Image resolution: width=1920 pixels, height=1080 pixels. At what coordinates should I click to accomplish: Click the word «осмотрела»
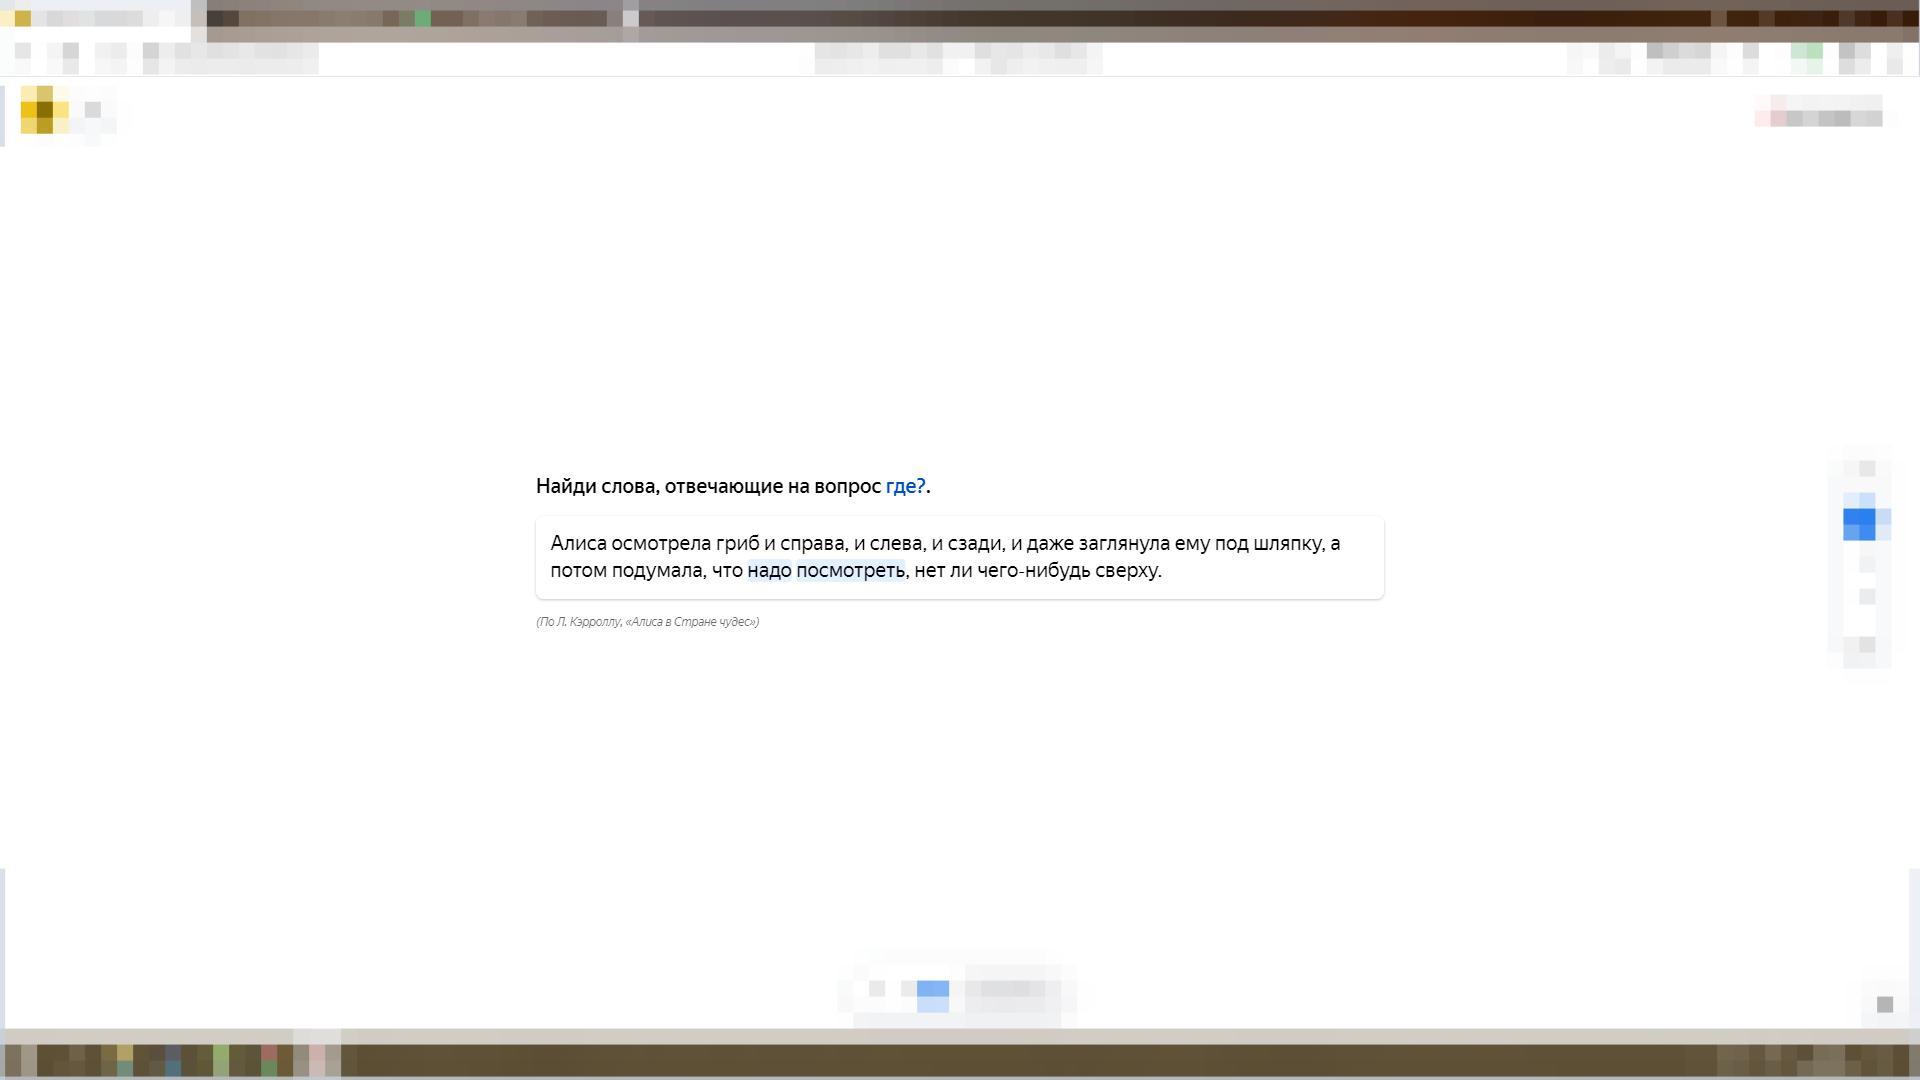coord(660,544)
